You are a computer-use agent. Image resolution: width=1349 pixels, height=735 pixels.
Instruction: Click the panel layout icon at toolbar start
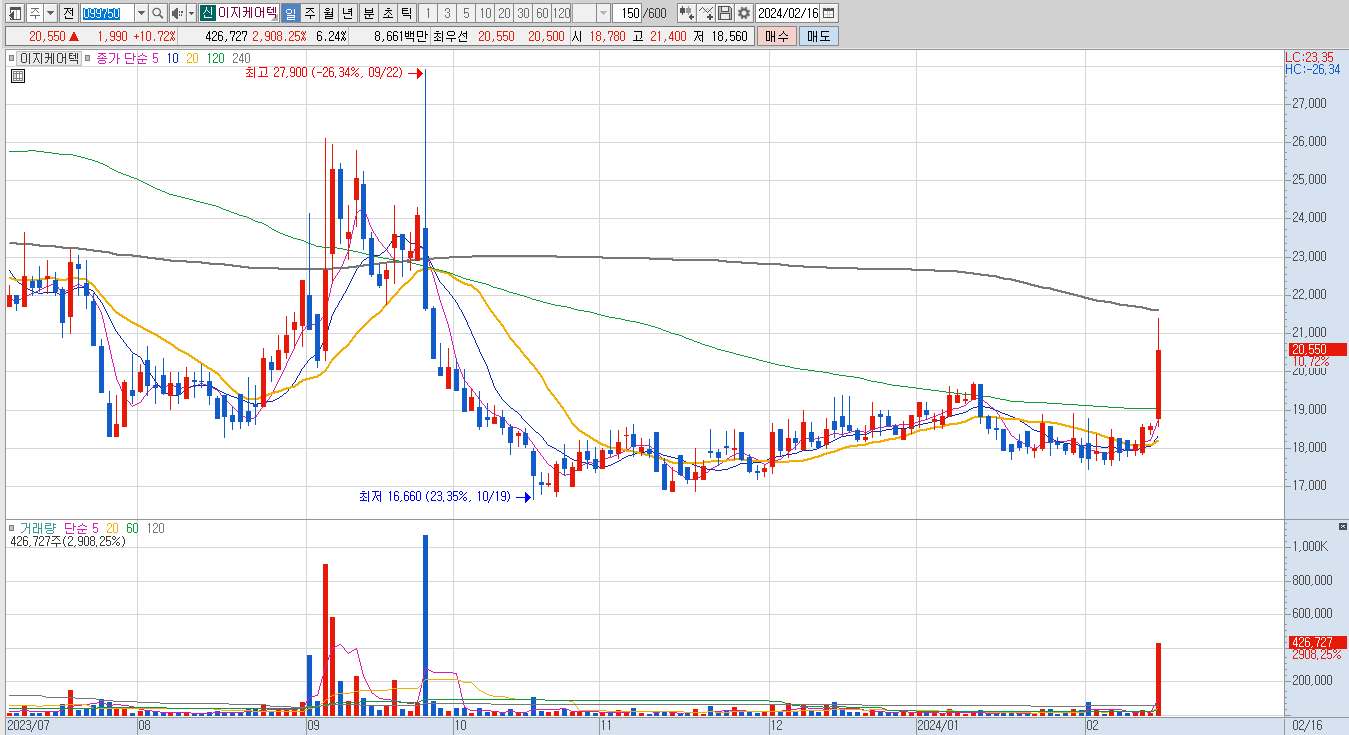[15, 13]
